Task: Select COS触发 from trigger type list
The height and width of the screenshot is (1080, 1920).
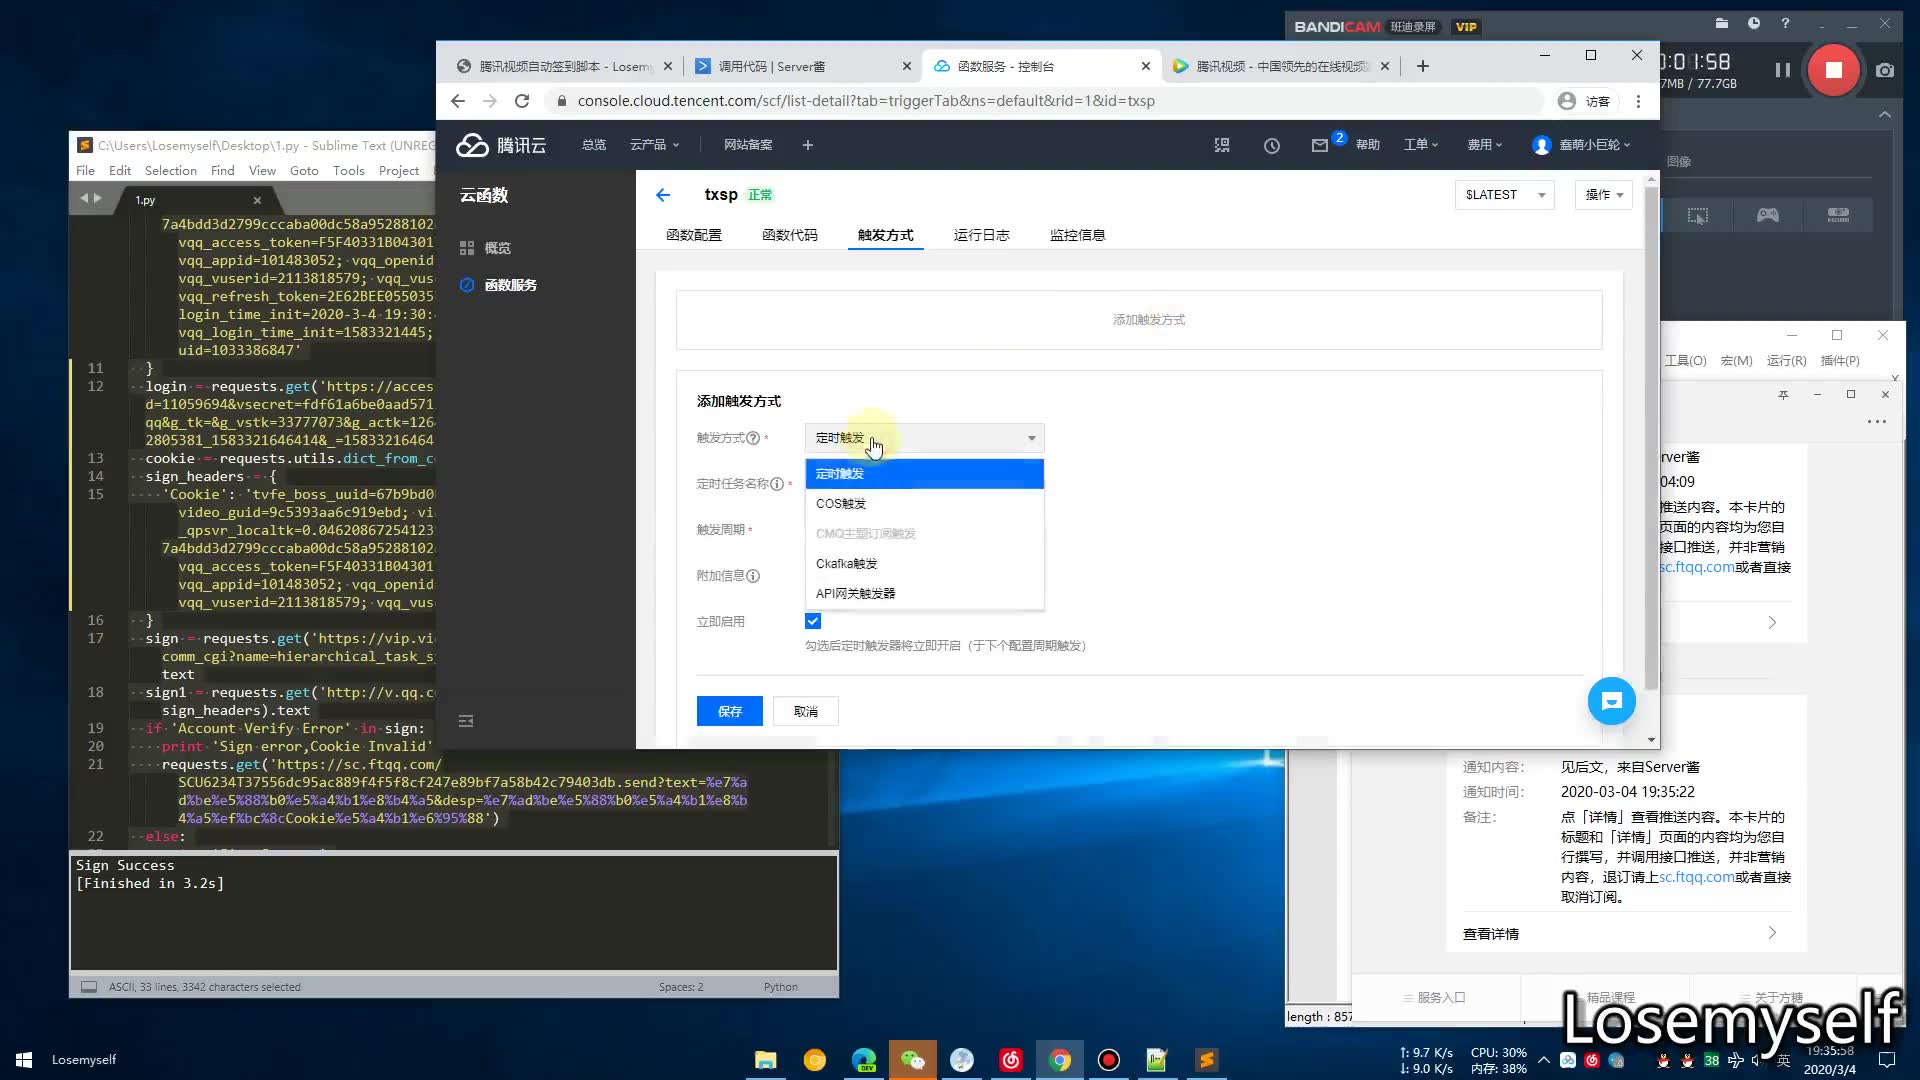Action: 841,504
